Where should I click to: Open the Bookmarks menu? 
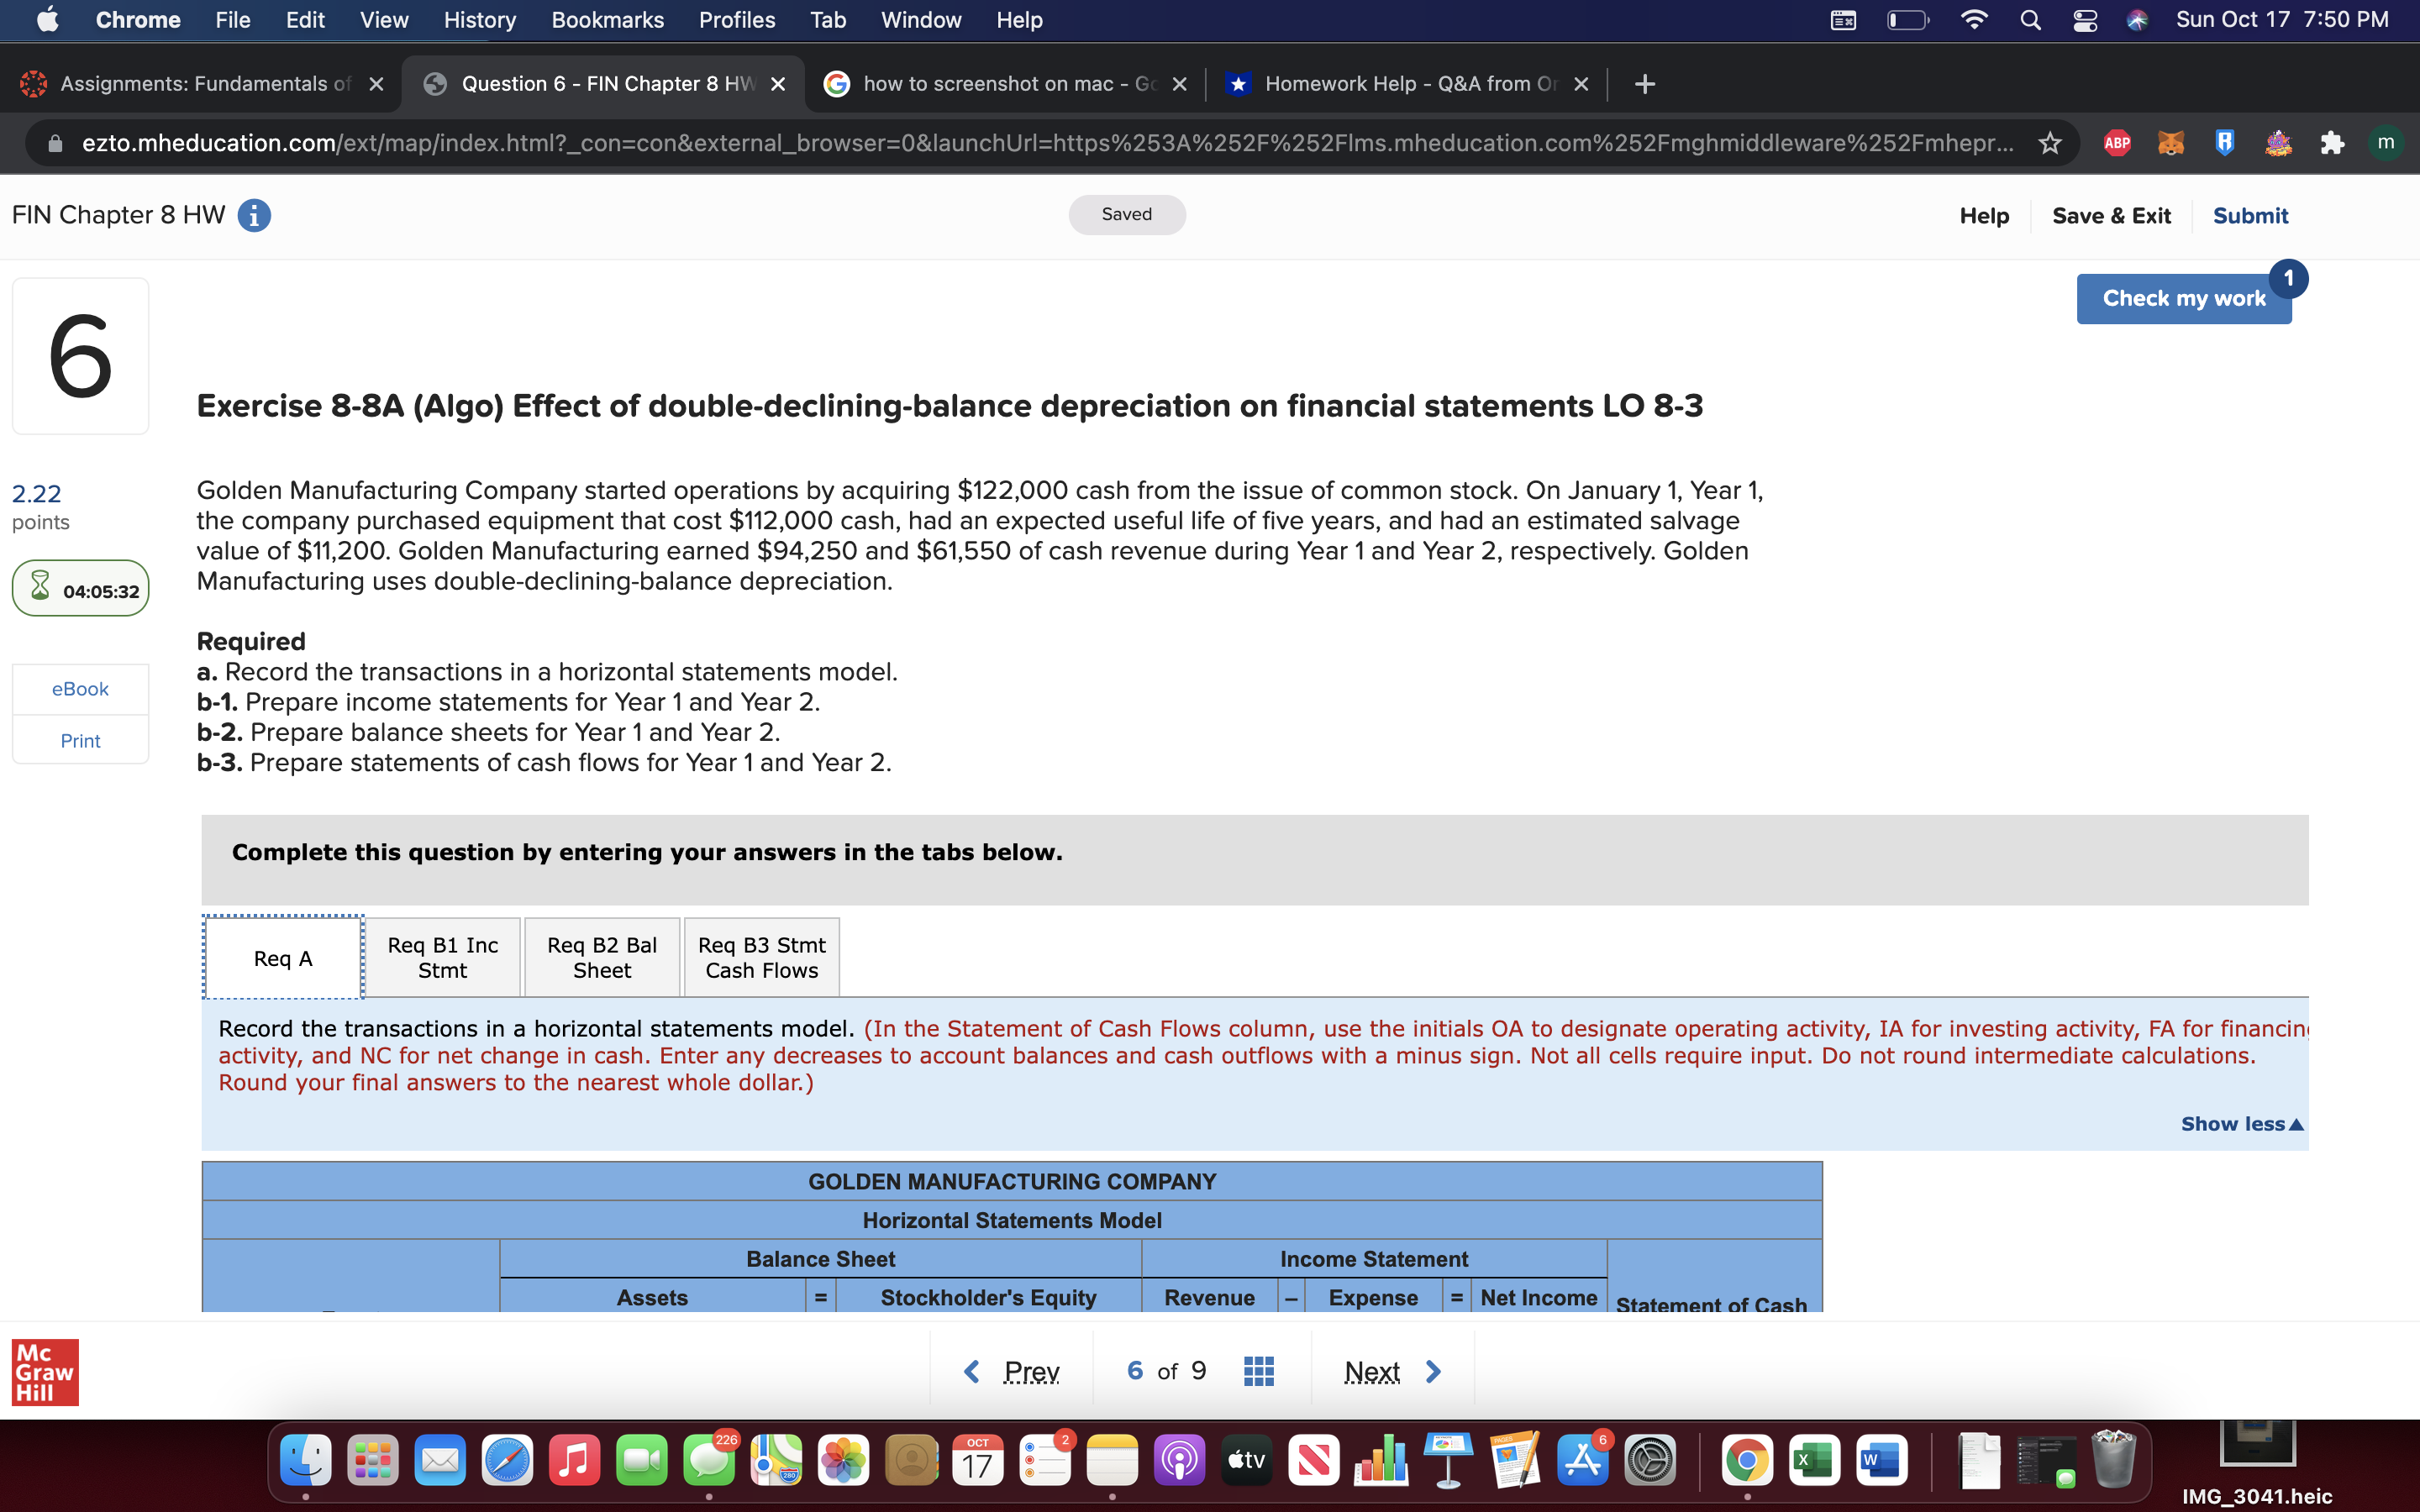[607, 19]
